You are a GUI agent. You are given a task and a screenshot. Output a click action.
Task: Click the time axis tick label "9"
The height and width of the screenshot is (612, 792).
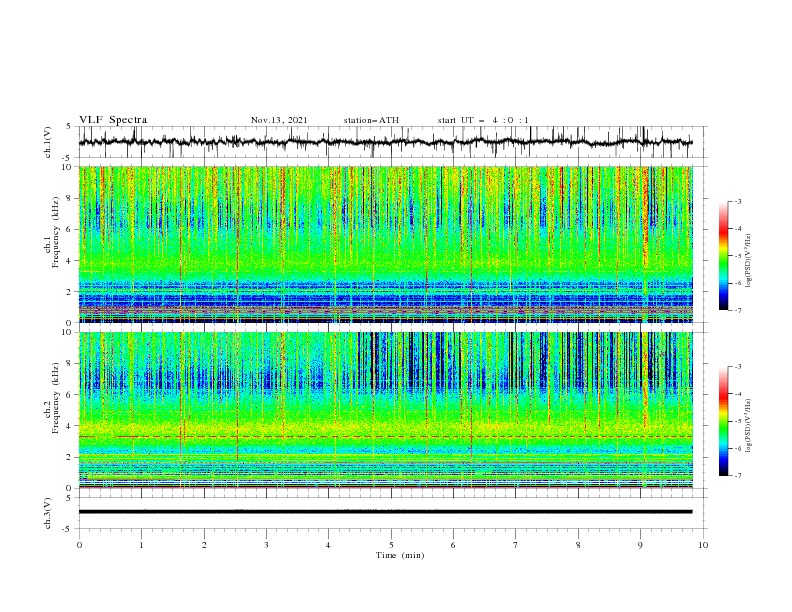coord(640,545)
